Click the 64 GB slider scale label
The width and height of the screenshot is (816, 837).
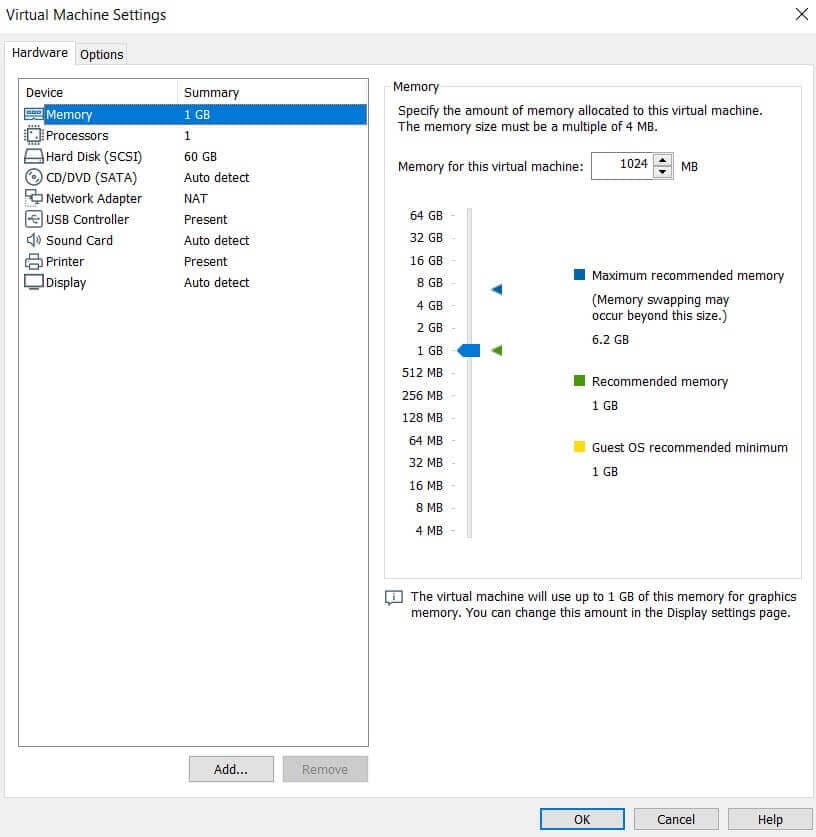pos(426,215)
